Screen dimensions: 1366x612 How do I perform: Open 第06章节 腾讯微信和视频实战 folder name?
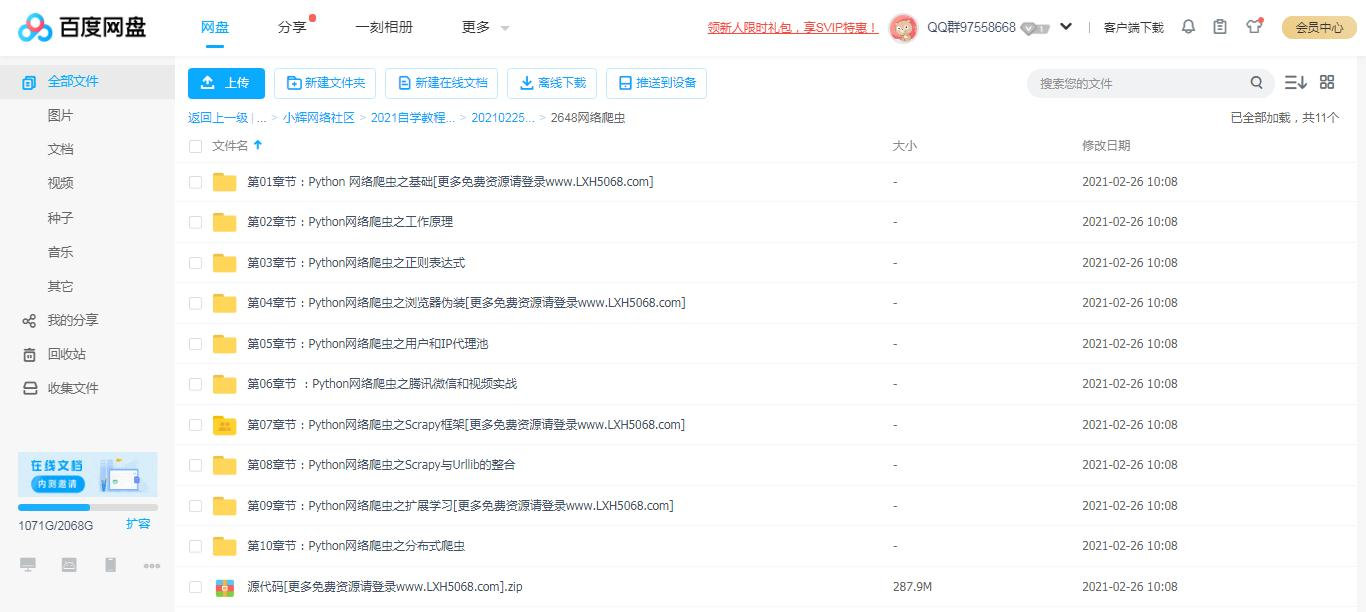[x=382, y=384]
